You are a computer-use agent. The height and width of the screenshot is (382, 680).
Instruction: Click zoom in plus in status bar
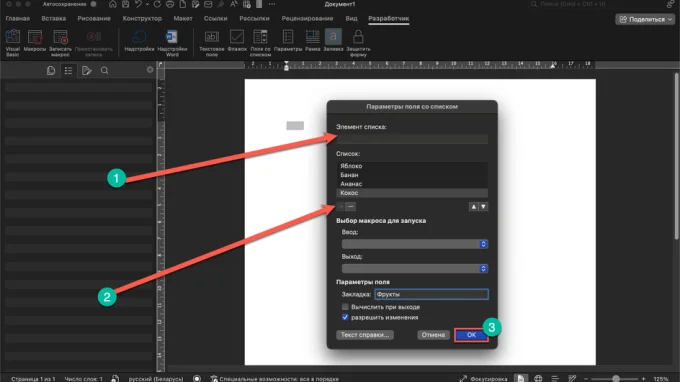[x=644, y=379]
